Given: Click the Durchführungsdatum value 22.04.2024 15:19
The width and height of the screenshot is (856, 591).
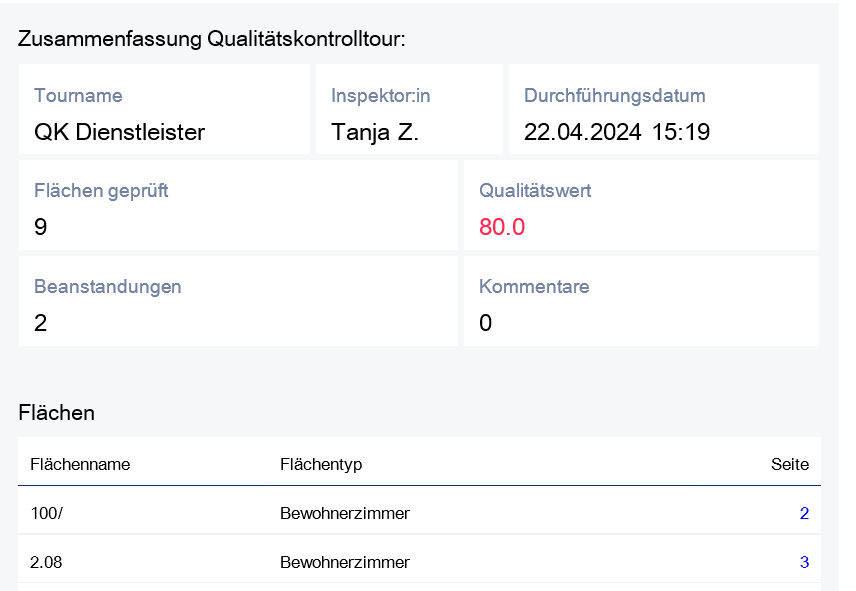Looking at the screenshot, I should (617, 132).
